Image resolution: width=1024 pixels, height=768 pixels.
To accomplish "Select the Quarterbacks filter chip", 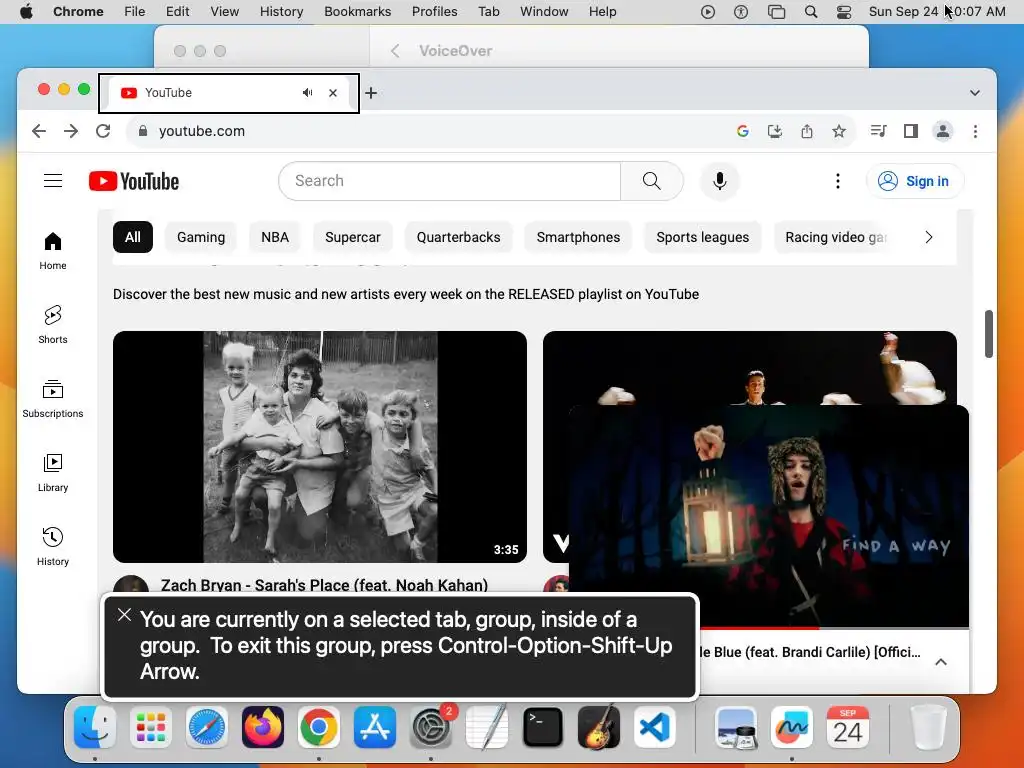I will click(x=458, y=237).
